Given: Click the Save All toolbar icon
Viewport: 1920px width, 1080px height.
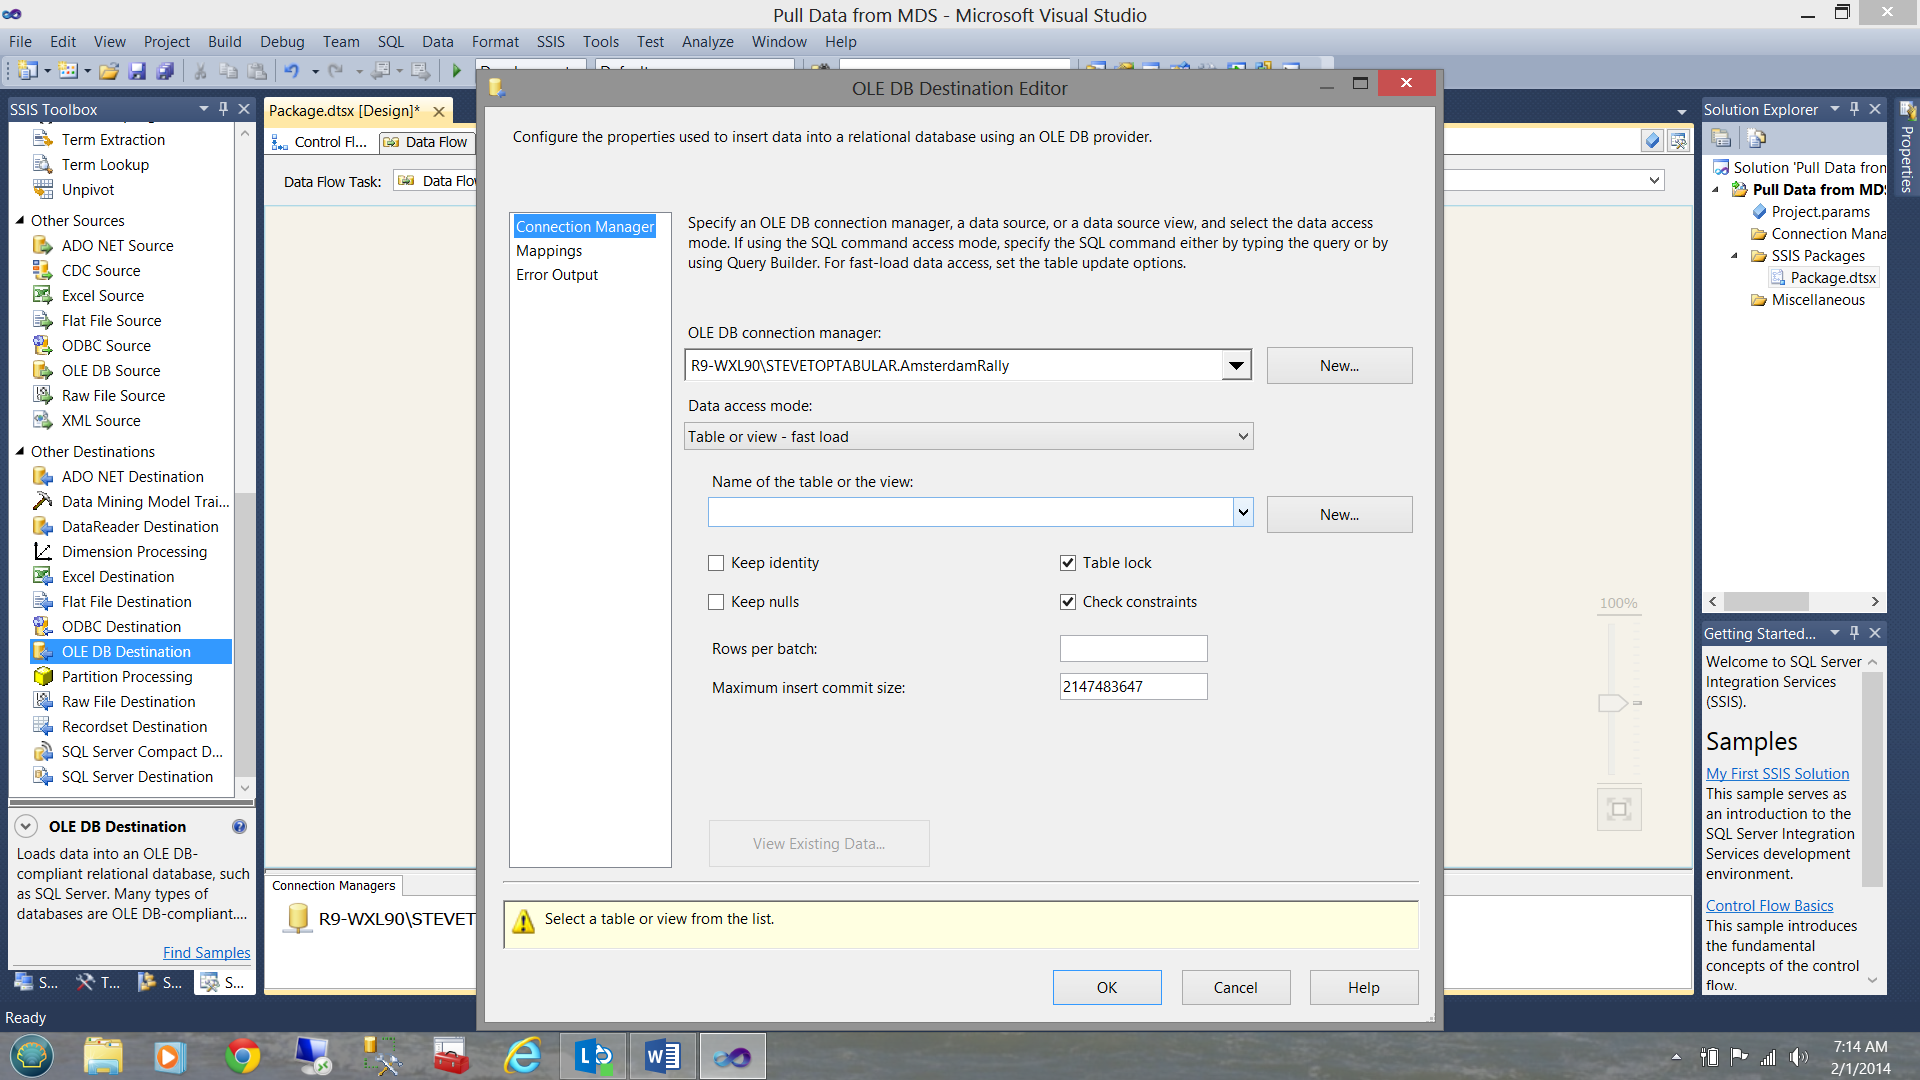Looking at the screenshot, I should [165, 71].
